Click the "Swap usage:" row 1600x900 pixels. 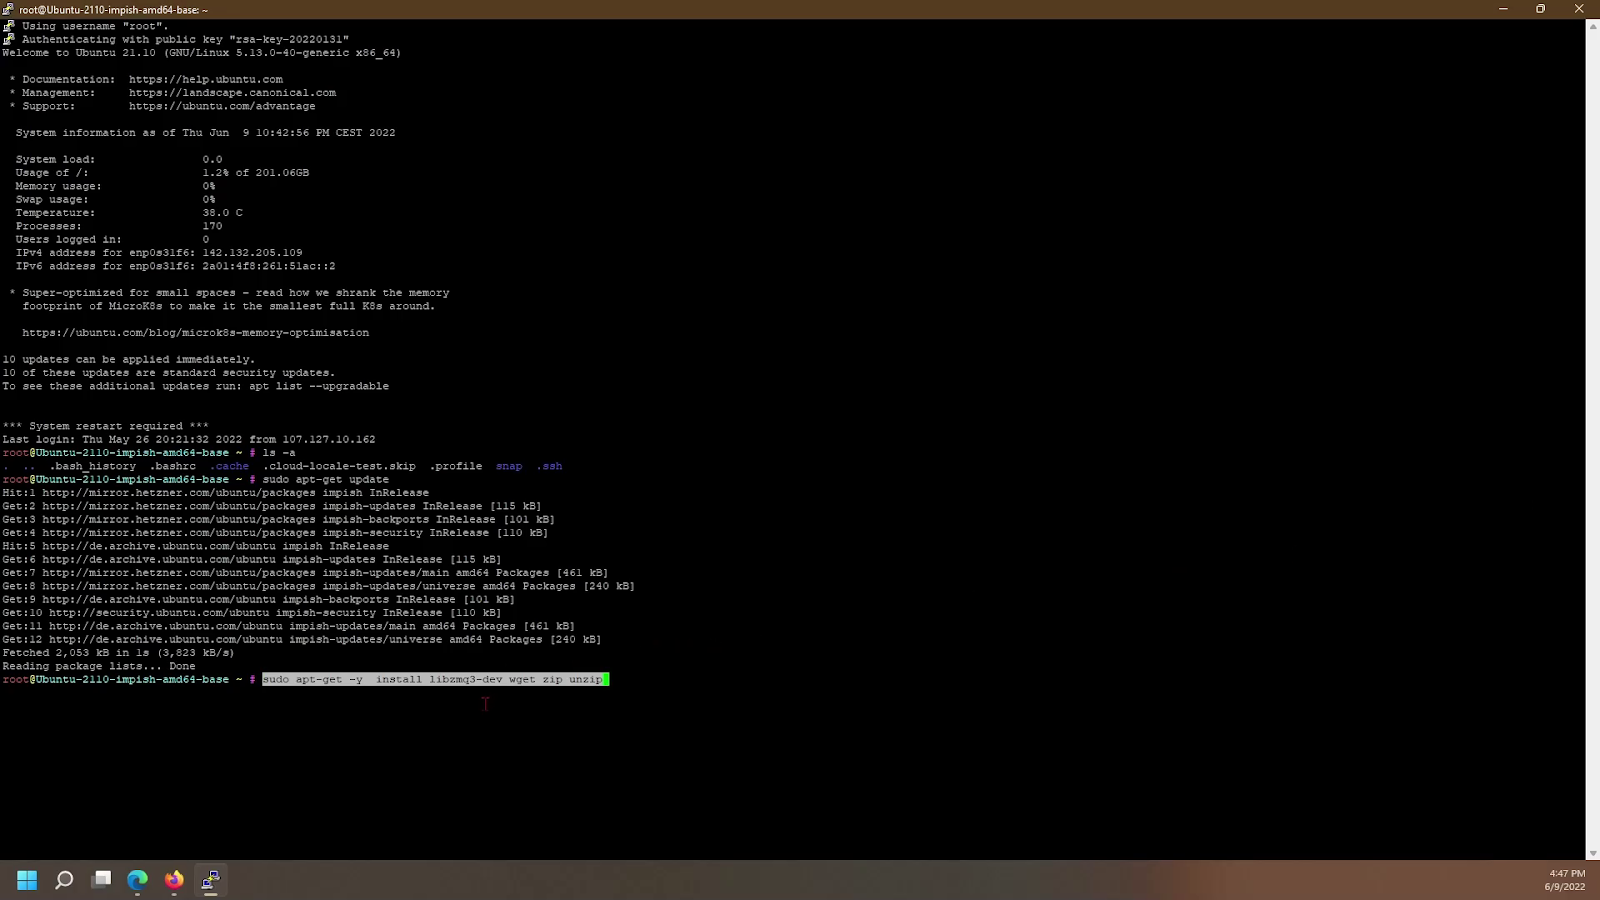[115, 200]
